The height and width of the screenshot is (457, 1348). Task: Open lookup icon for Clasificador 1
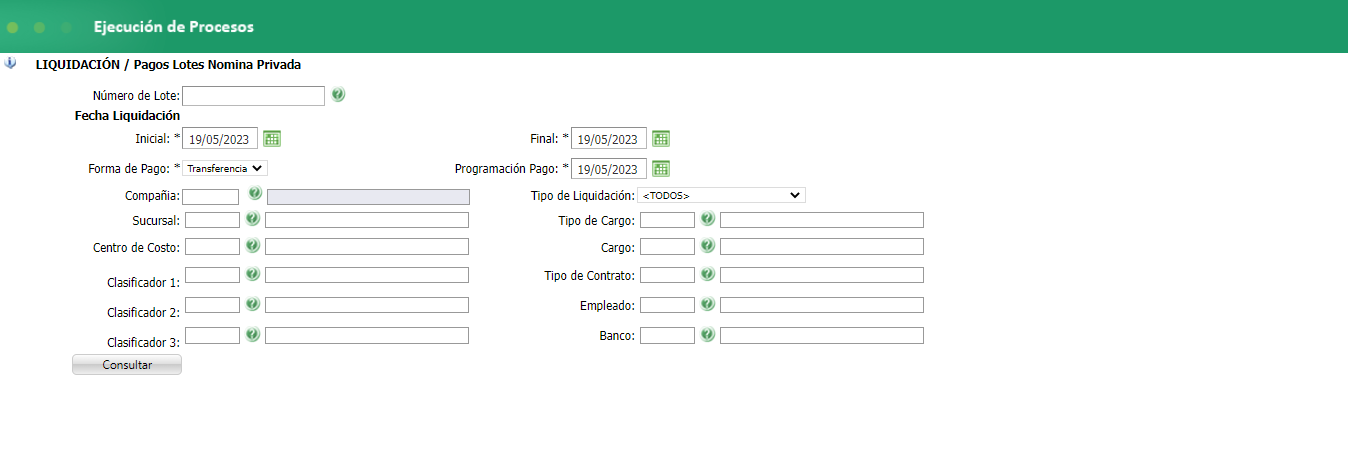tap(253, 274)
